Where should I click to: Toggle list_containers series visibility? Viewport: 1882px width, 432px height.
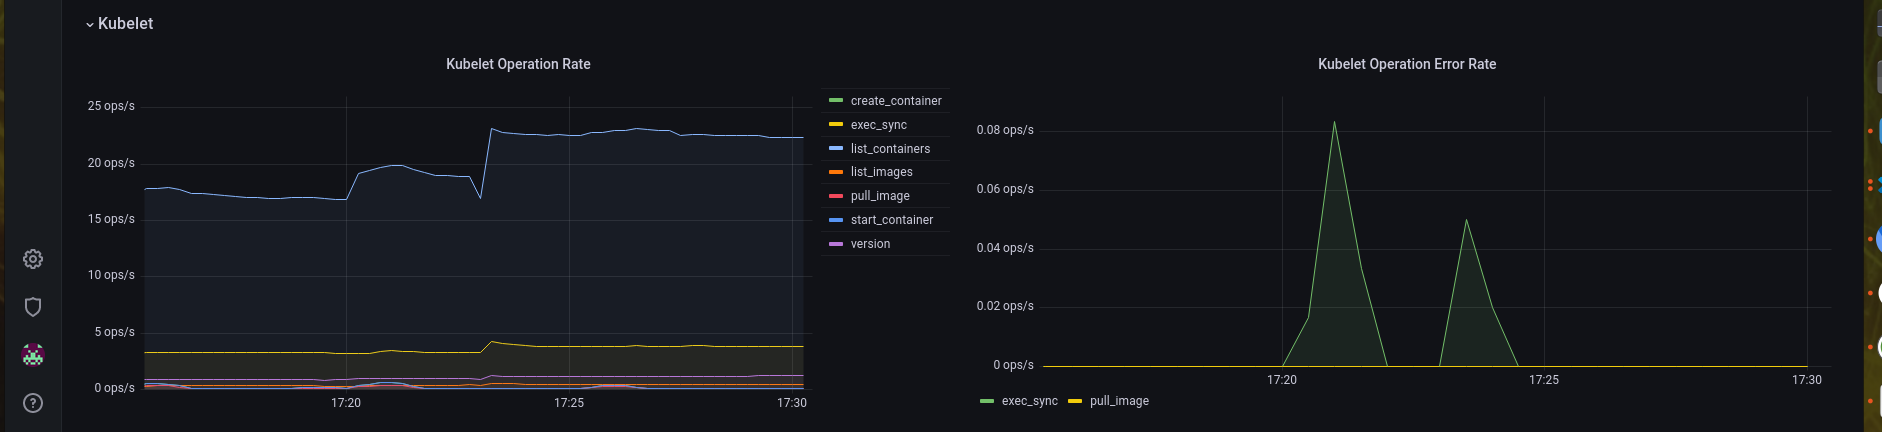point(890,149)
